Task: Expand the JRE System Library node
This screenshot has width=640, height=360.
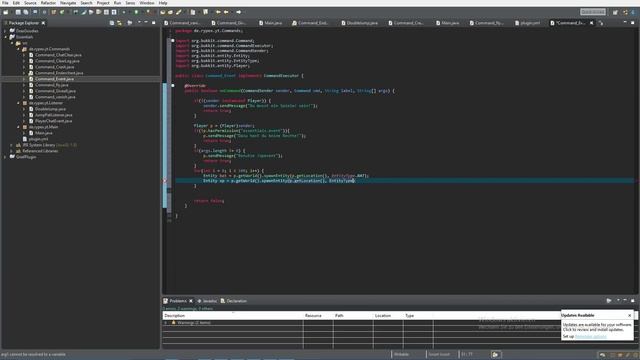Action: (12, 145)
